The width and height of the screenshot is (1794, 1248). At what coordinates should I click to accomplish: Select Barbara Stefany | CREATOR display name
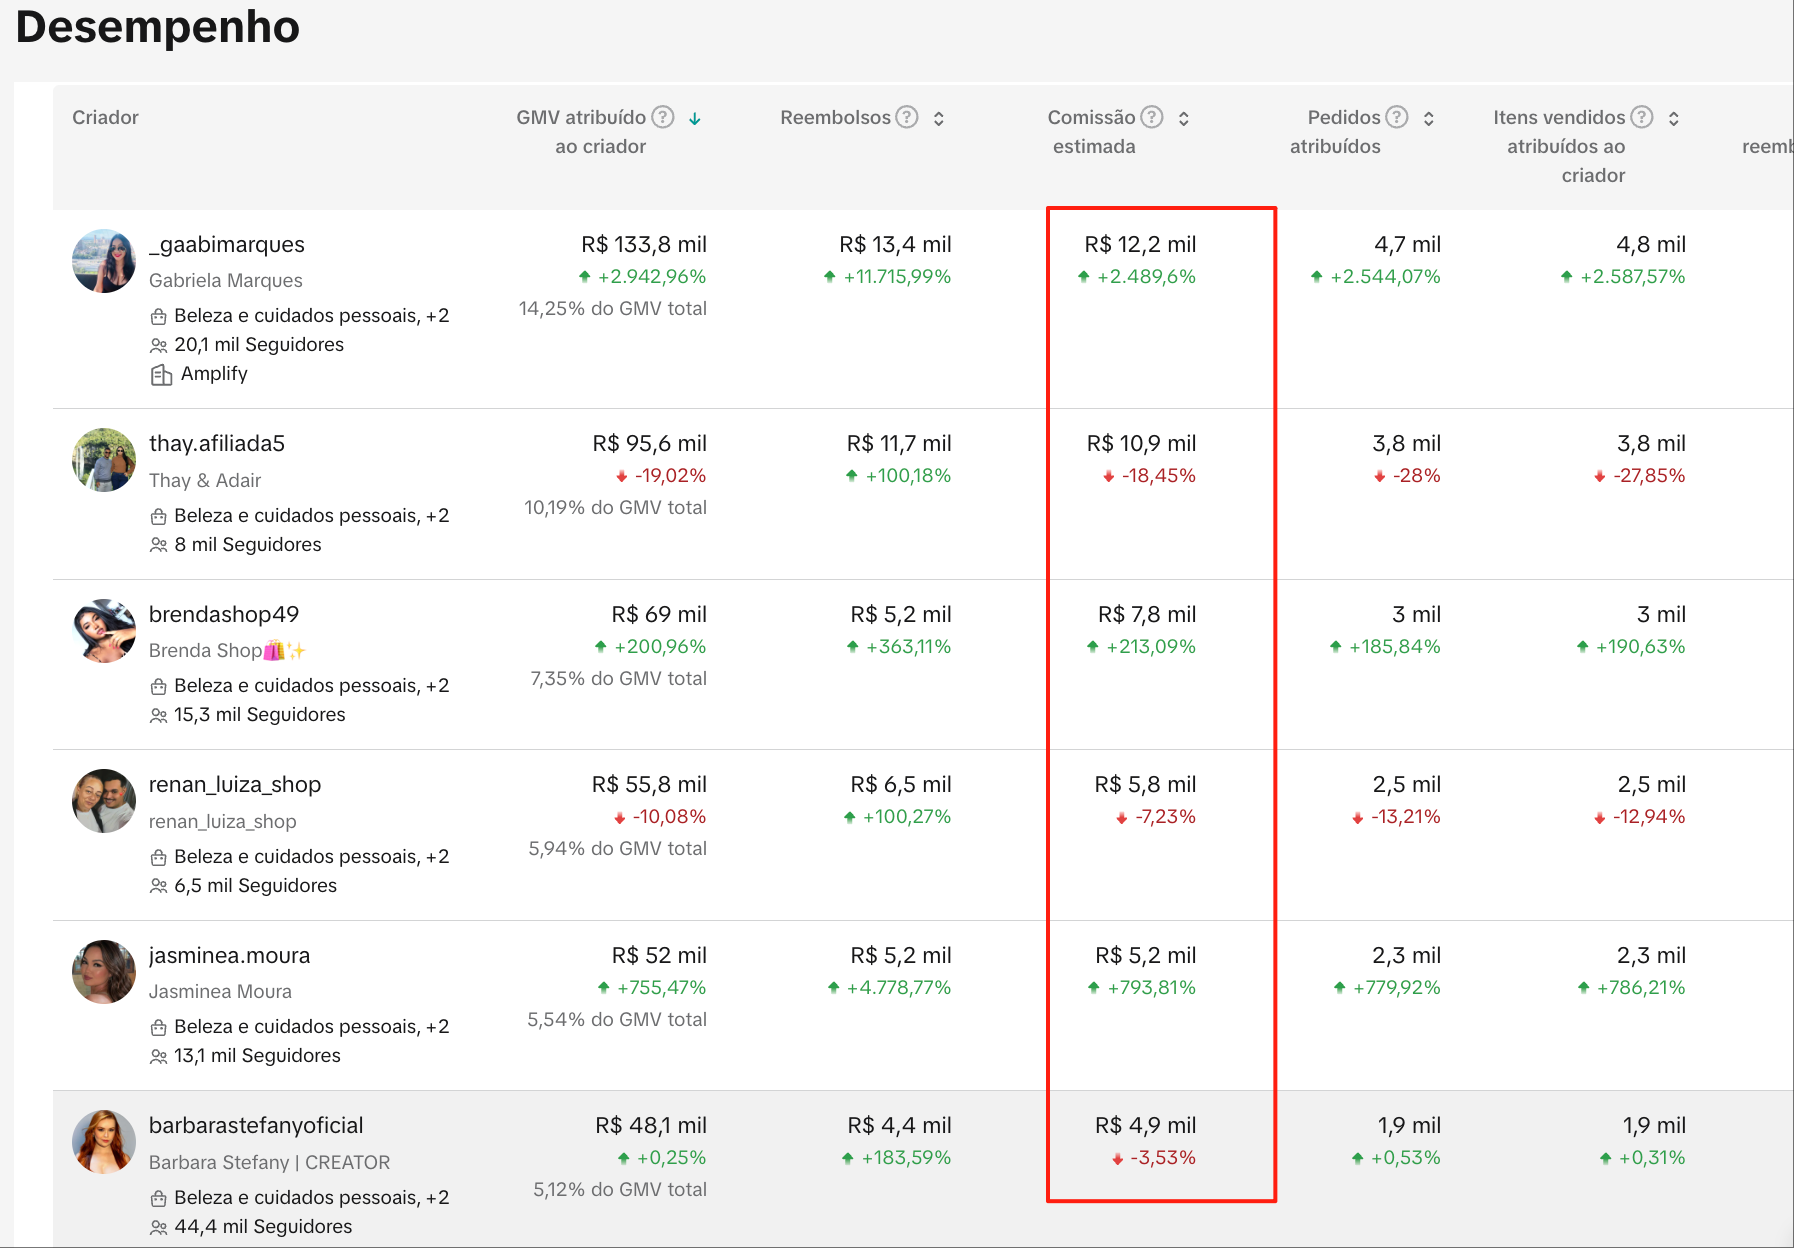click(270, 1163)
